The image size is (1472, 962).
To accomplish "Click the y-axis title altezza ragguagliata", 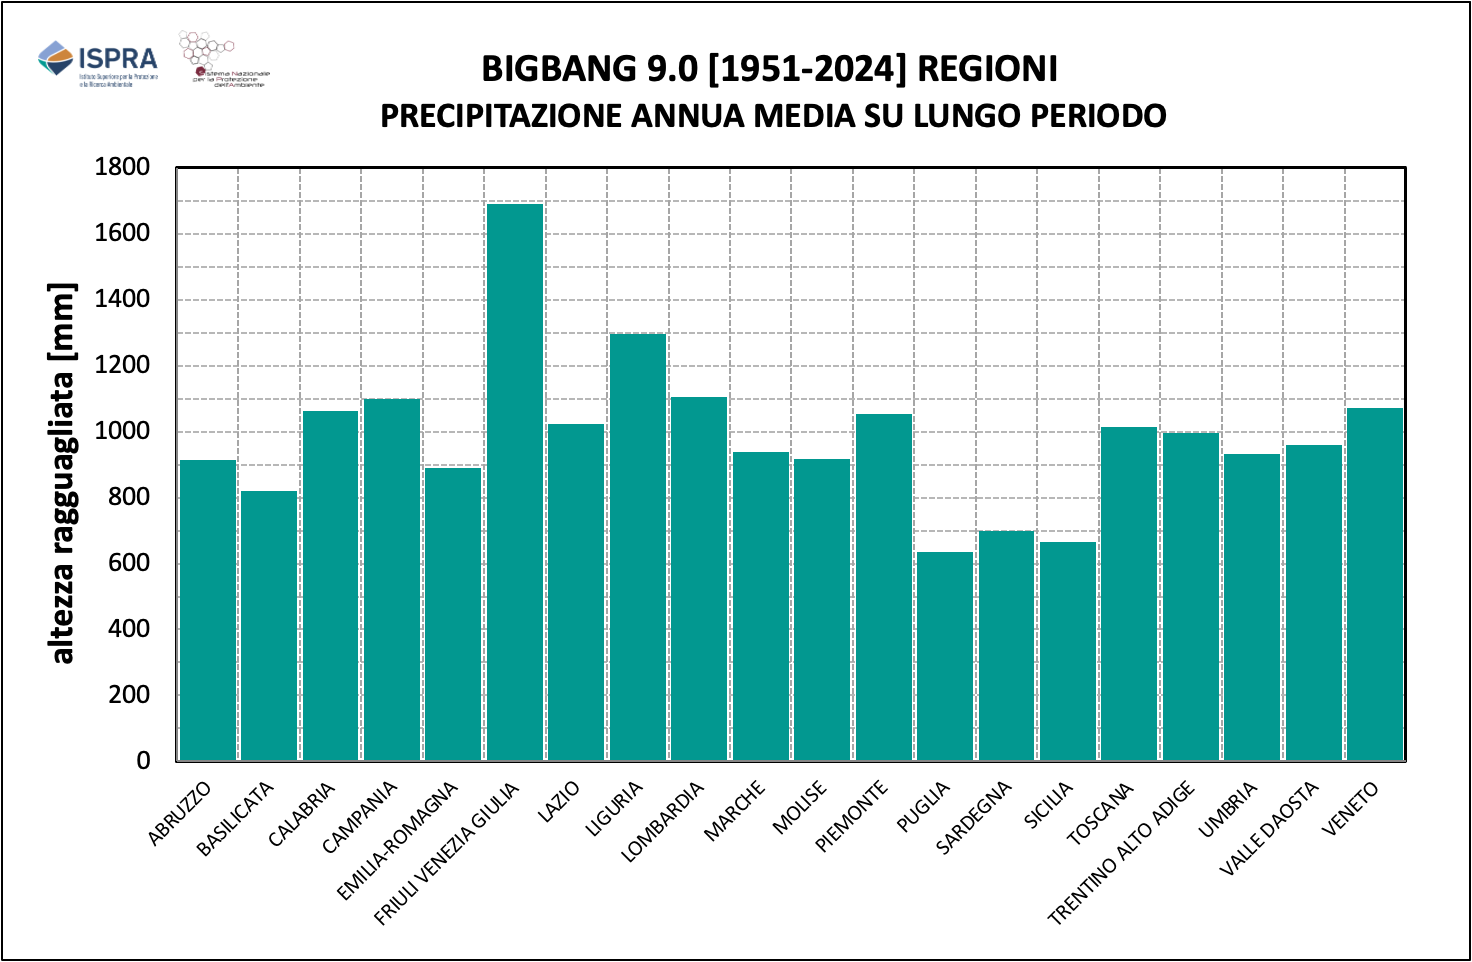I will (x=62, y=473).
